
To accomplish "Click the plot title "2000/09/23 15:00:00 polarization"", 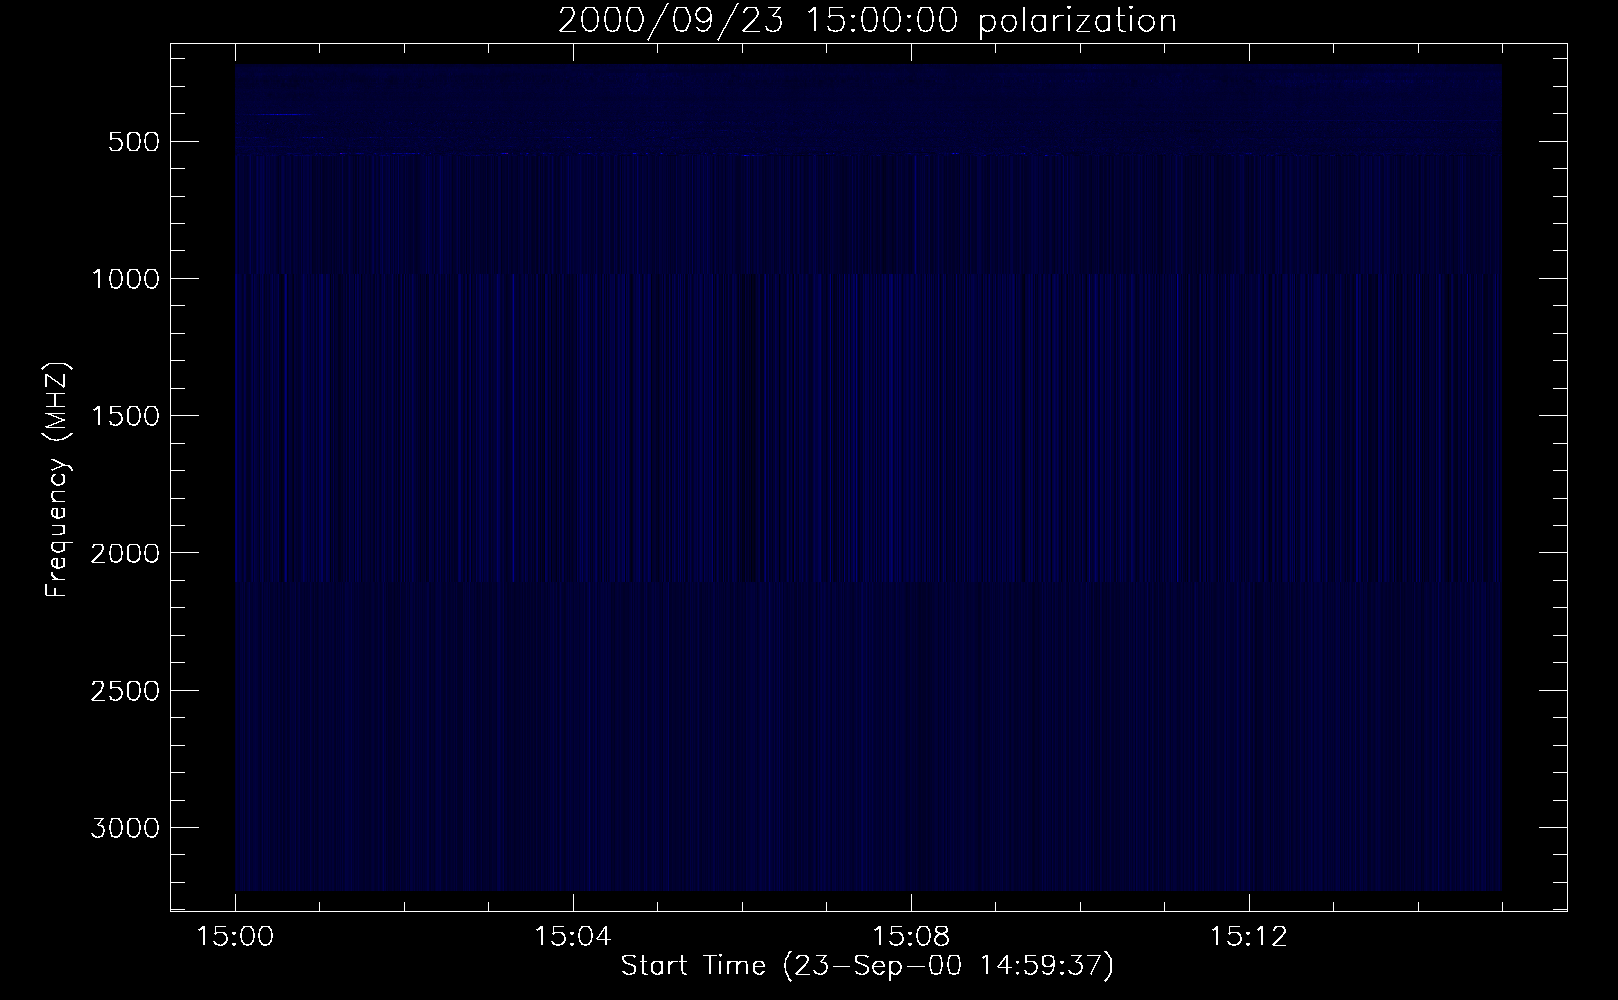I will click(867, 21).
